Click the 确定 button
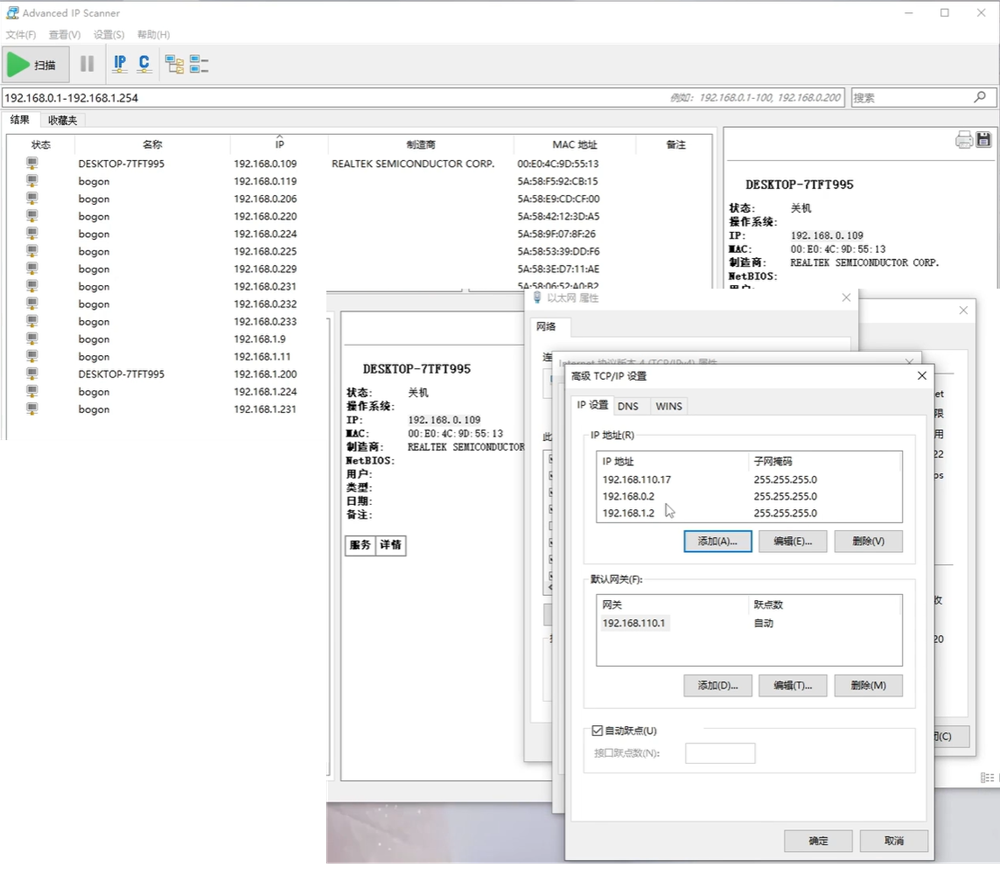 818,841
